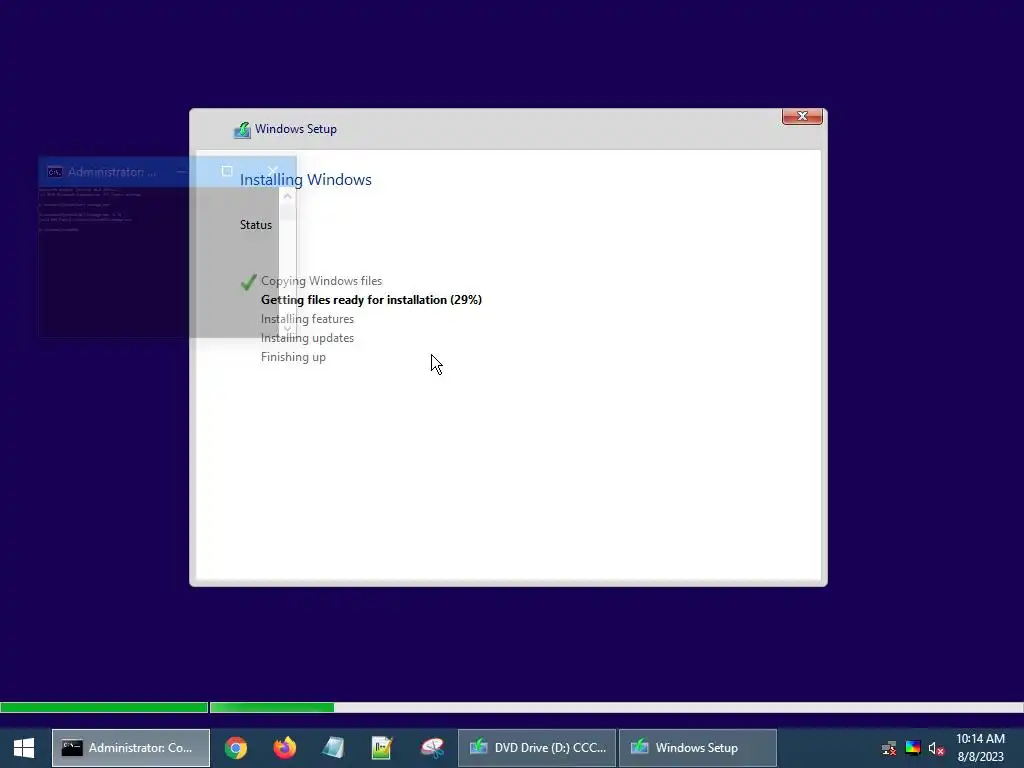1024x768 pixels.
Task: Click Getting files ready for installation (29%)
Action: tap(372, 300)
